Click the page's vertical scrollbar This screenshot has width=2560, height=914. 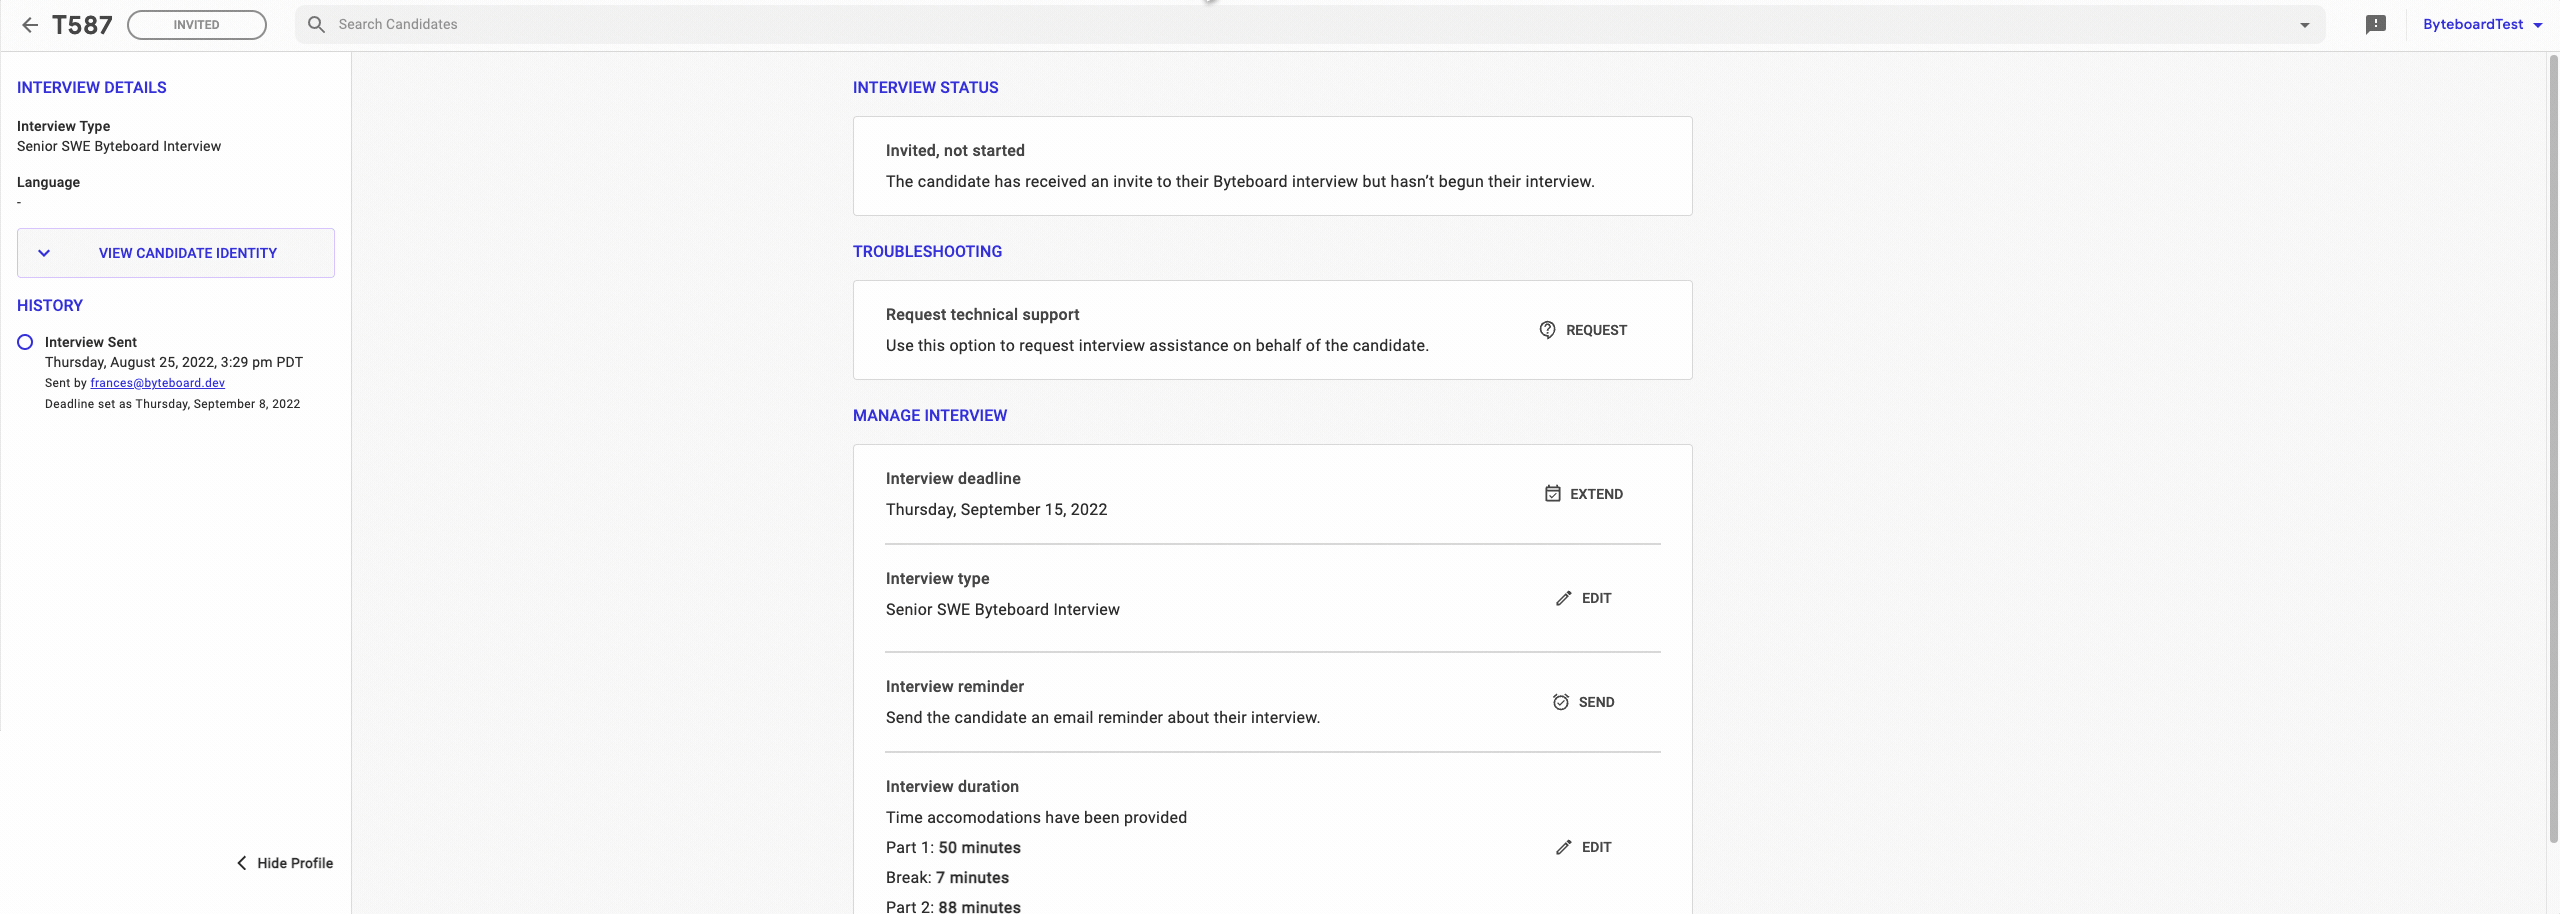(x=2552, y=450)
